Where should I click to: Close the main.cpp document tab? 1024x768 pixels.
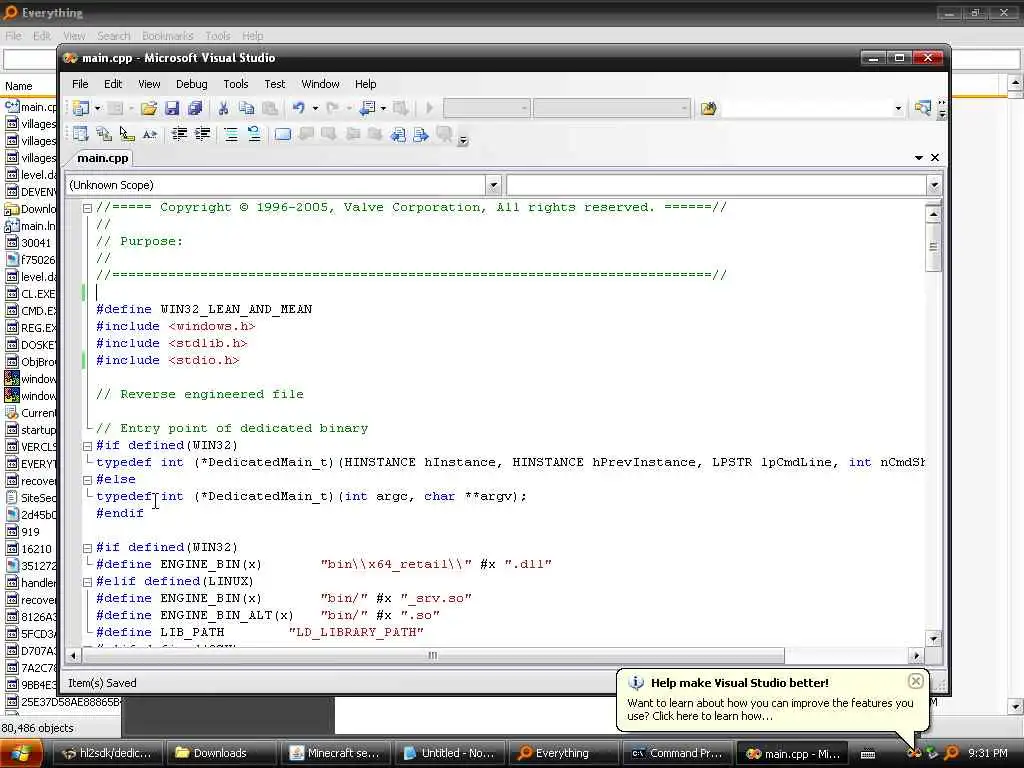935,158
